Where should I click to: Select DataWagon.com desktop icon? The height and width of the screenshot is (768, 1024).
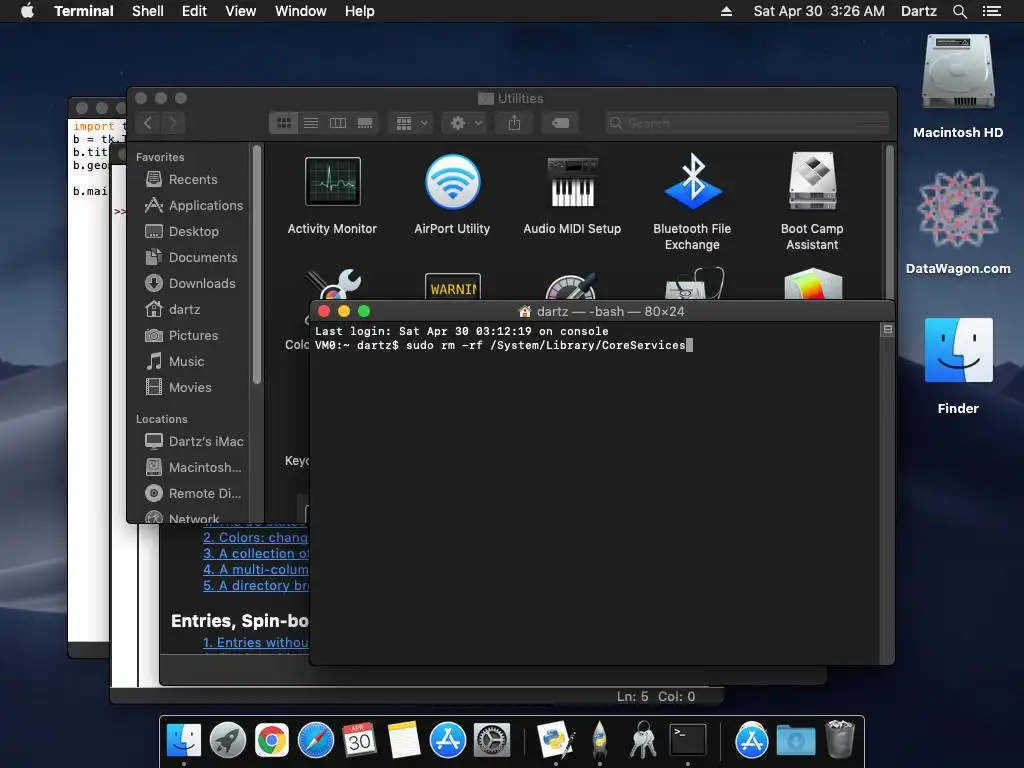pyautogui.click(x=958, y=210)
